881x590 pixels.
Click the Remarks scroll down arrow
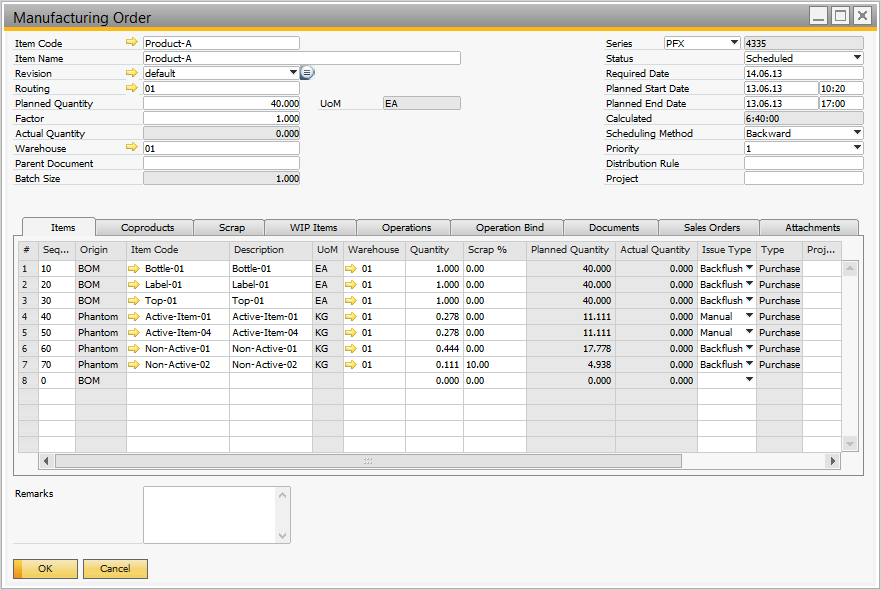click(x=283, y=535)
